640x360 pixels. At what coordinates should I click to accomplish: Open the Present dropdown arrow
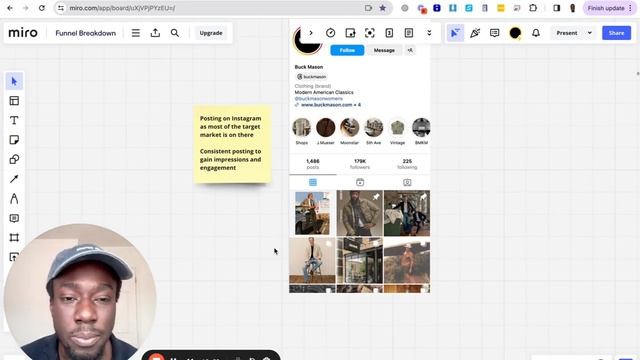(590, 33)
